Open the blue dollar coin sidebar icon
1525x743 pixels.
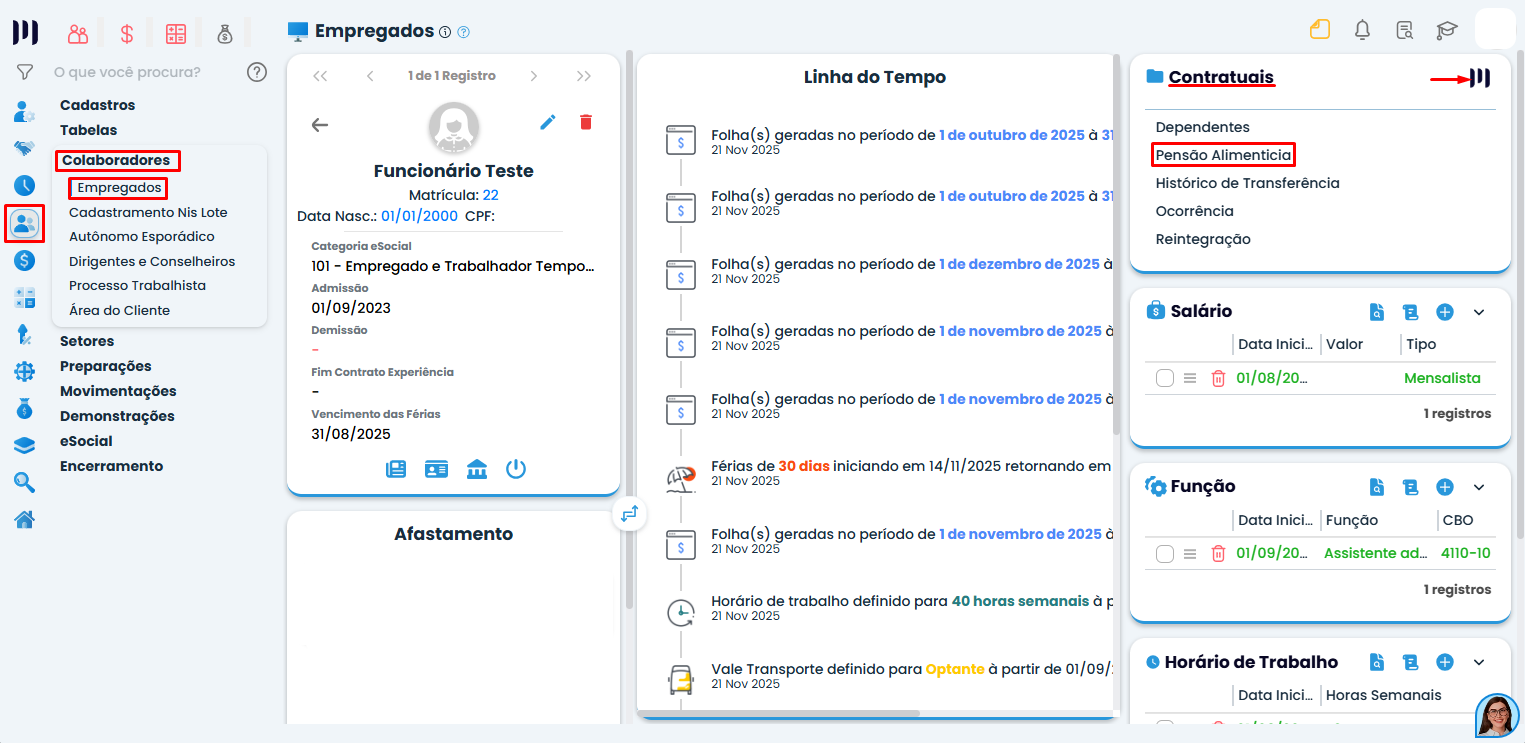[x=25, y=260]
